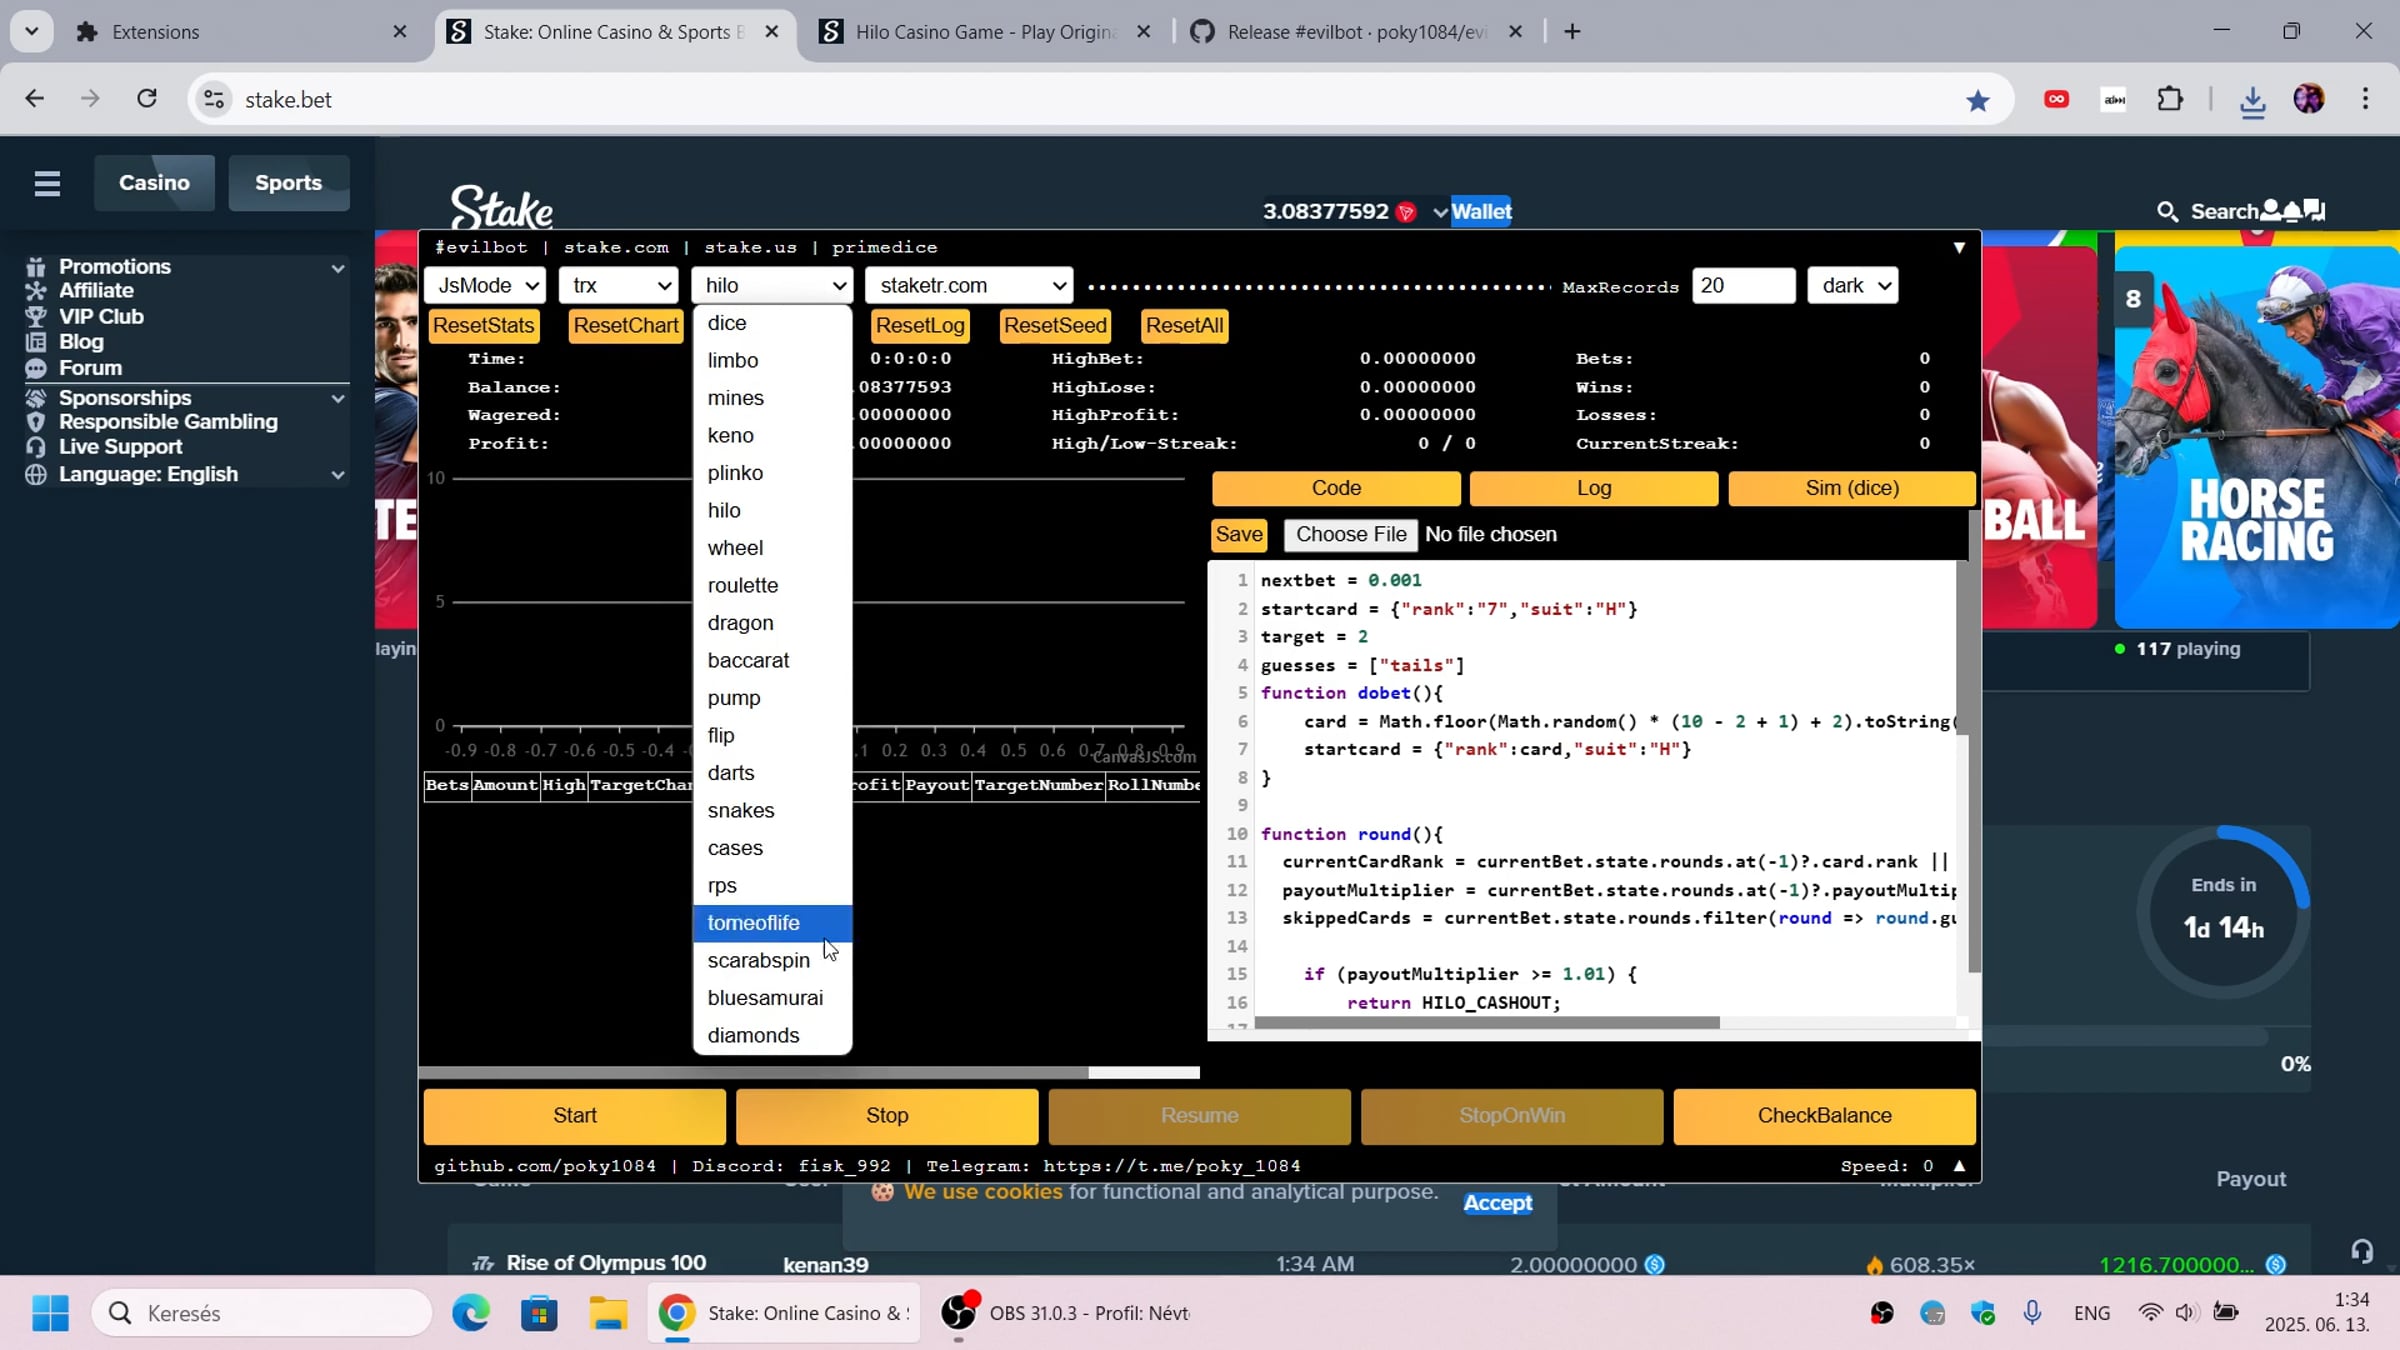Viewport: 2400px width, 1350px height.
Task: Click the bookmark star in the address bar
Action: tap(1977, 100)
